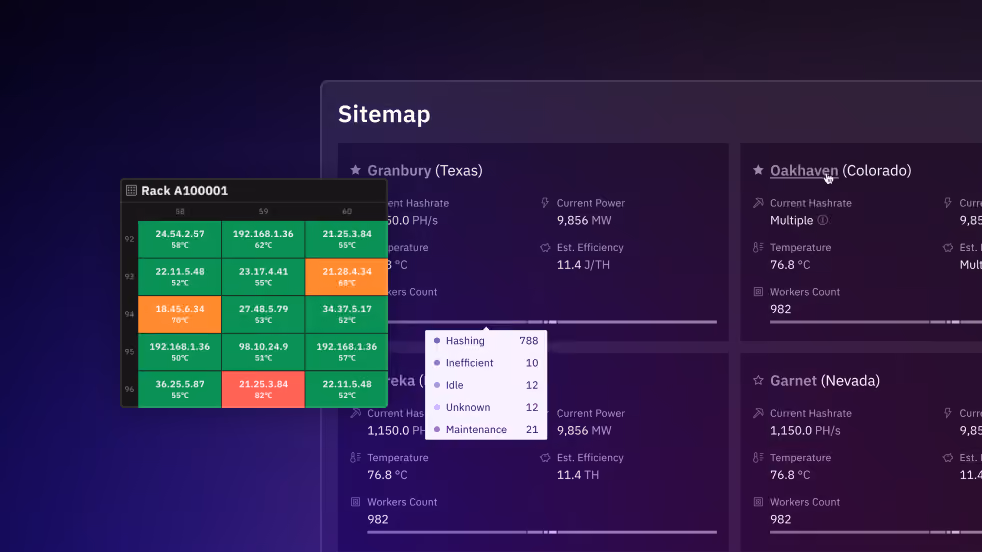Click Oakhaven's workers status bar
Viewport: 982px width, 552px height.
[876, 322]
